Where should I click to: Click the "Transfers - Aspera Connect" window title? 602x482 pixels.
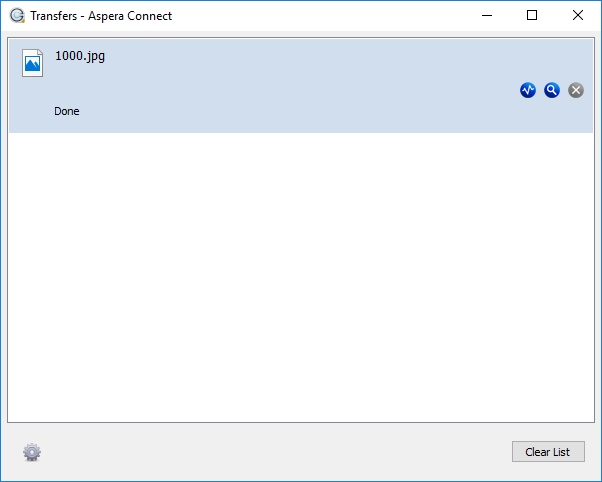[x=102, y=16]
